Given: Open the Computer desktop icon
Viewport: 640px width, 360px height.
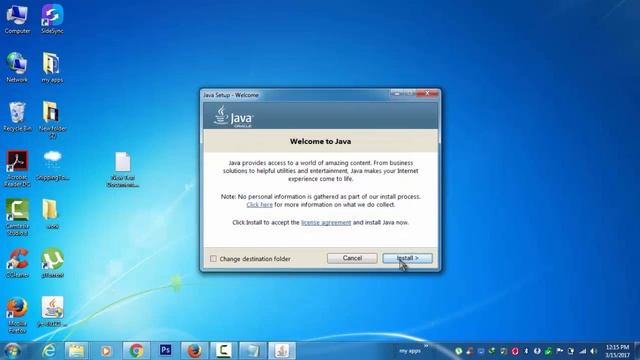Looking at the screenshot, I should coord(17,19).
